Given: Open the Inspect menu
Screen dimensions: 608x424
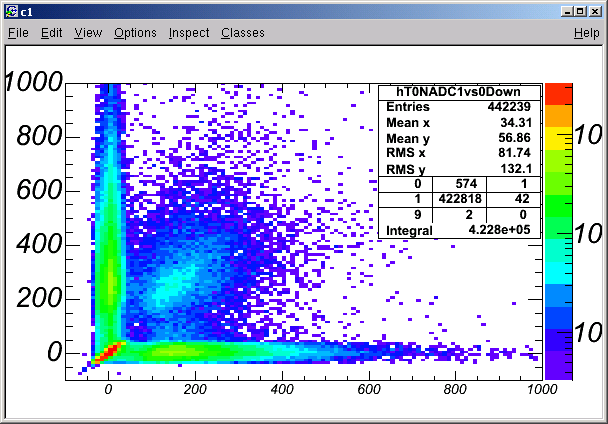Looking at the screenshot, I should pyautogui.click(x=189, y=33).
